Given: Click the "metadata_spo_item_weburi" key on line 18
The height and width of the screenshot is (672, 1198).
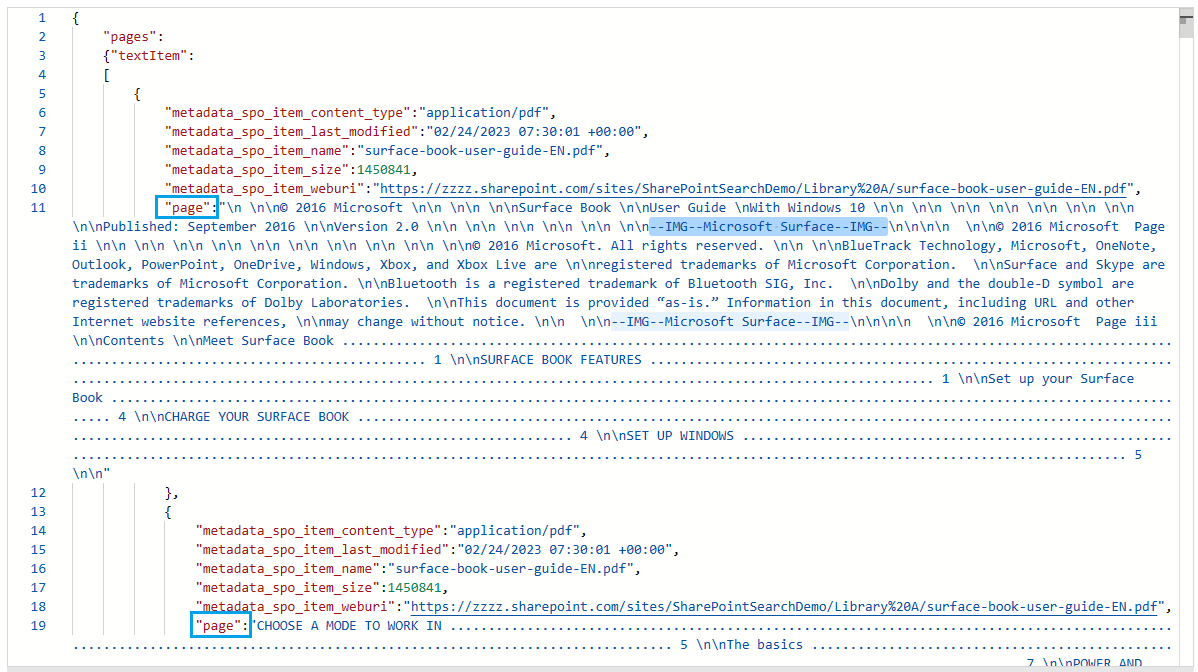Looking at the screenshot, I should (x=296, y=606).
